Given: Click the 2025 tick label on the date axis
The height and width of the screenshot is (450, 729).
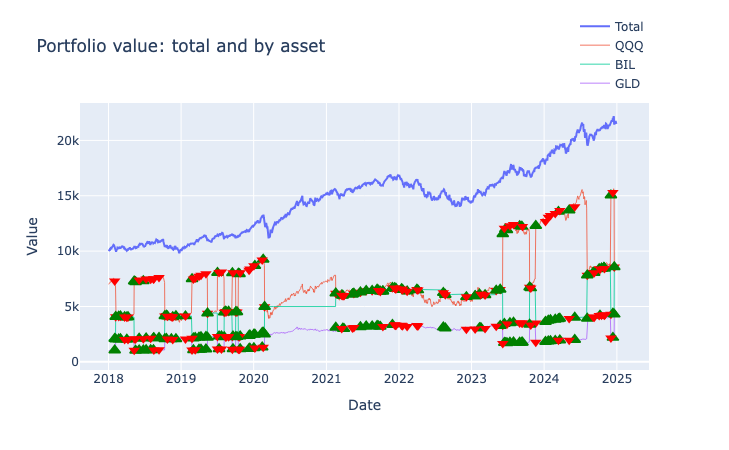Looking at the screenshot, I should pyautogui.click(x=617, y=379).
